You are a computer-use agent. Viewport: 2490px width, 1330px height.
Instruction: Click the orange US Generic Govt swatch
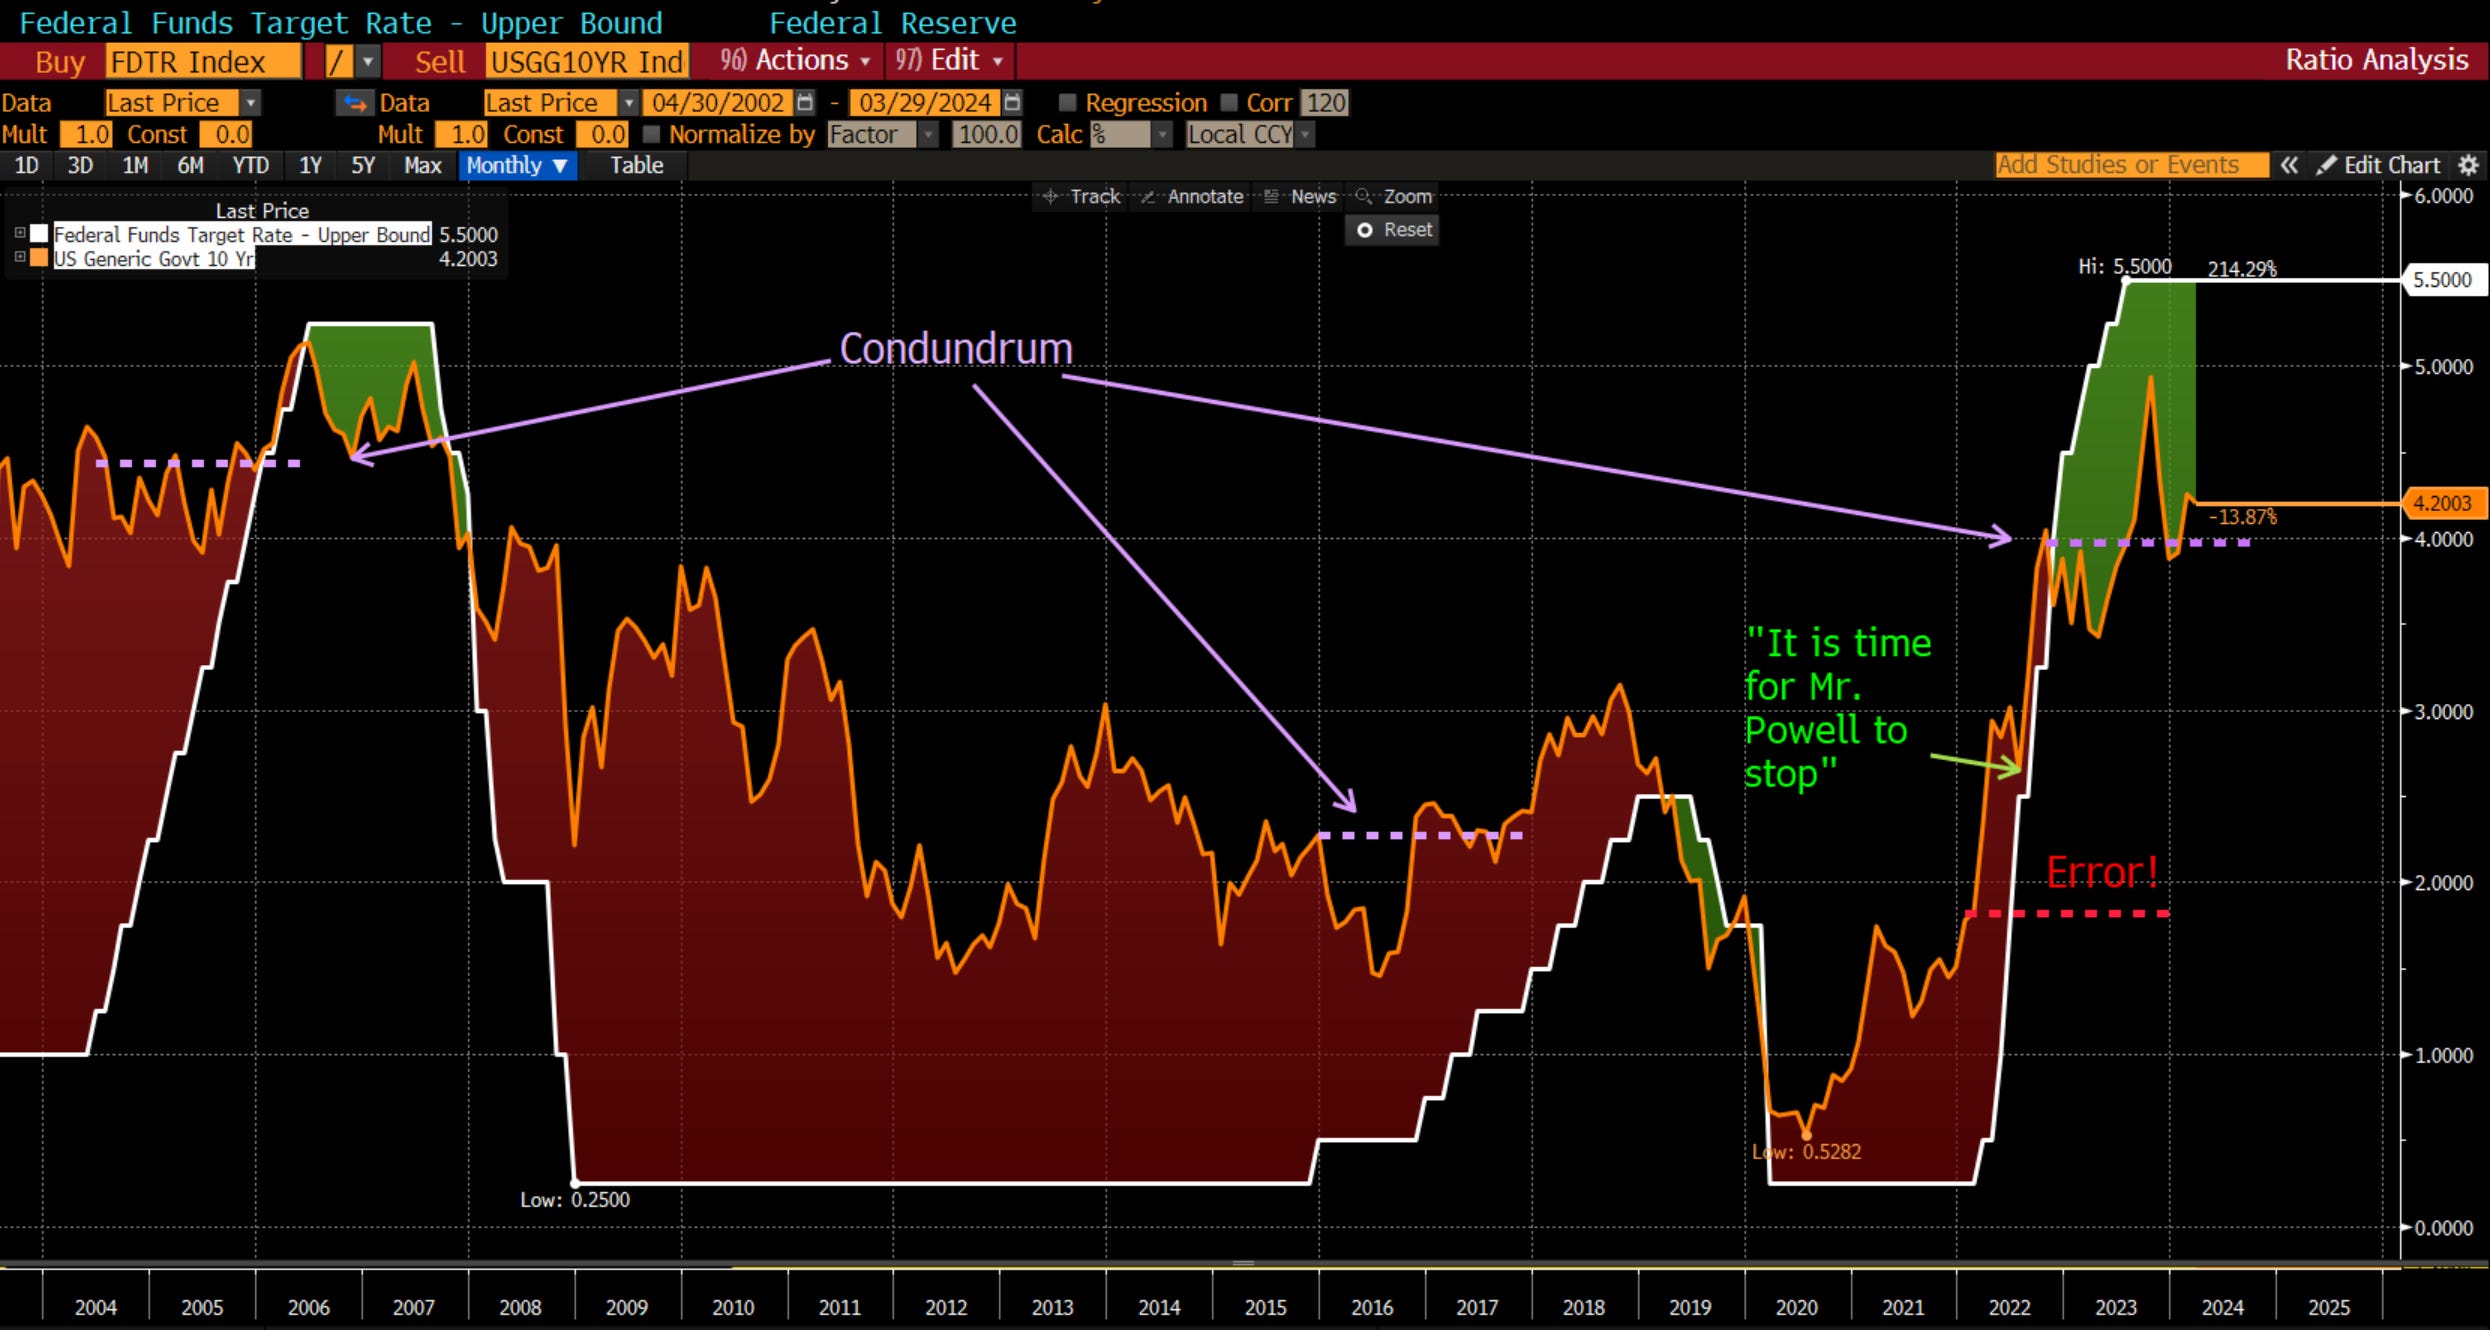tap(39, 258)
